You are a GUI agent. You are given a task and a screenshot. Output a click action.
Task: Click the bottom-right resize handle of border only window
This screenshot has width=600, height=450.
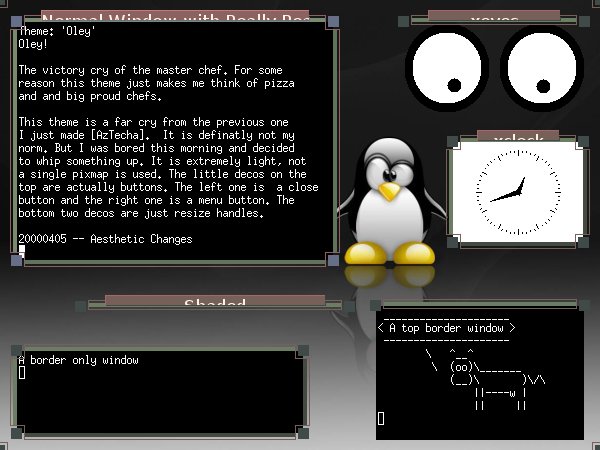303,433
